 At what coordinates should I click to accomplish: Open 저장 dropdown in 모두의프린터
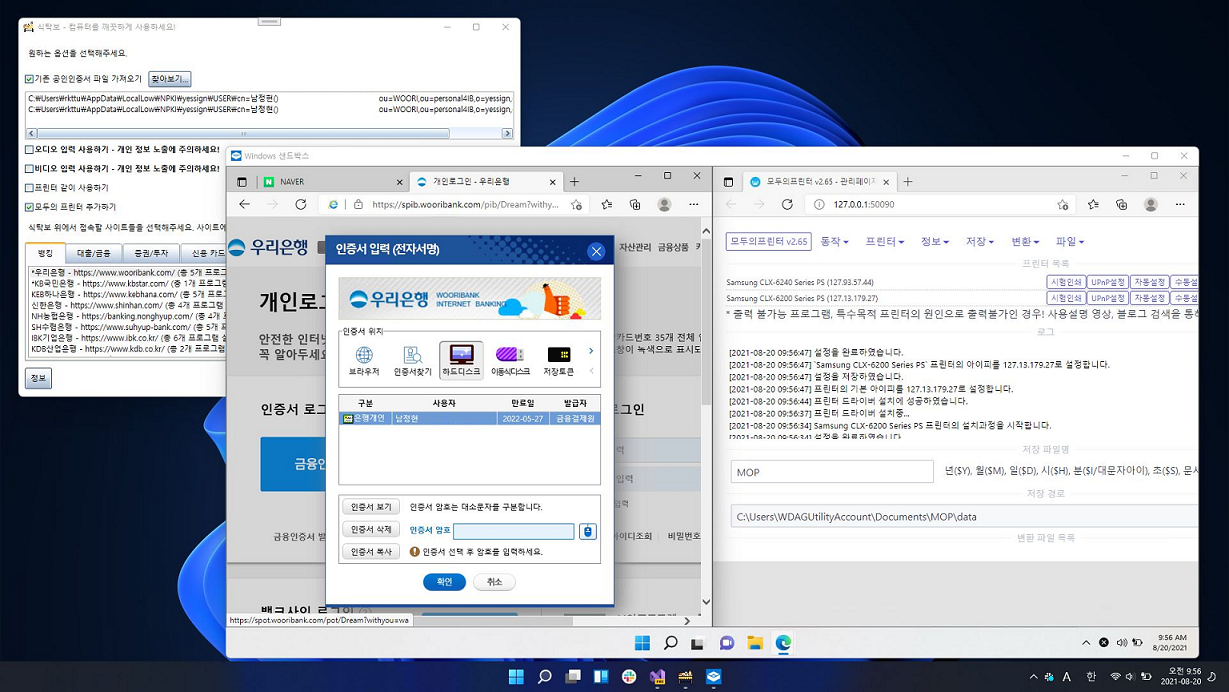coord(979,241)
